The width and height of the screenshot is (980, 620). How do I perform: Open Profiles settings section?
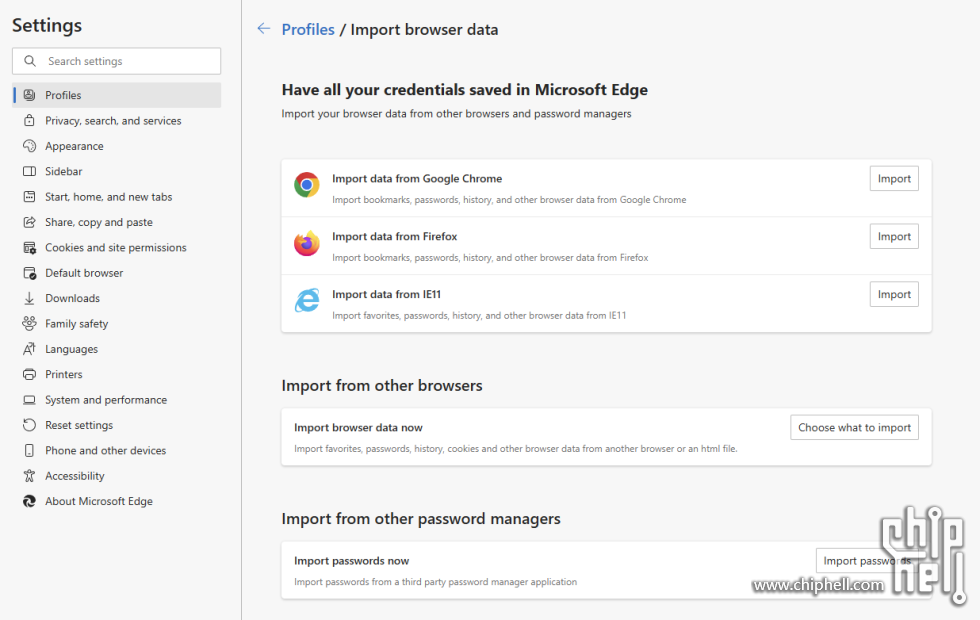(116, 95)
